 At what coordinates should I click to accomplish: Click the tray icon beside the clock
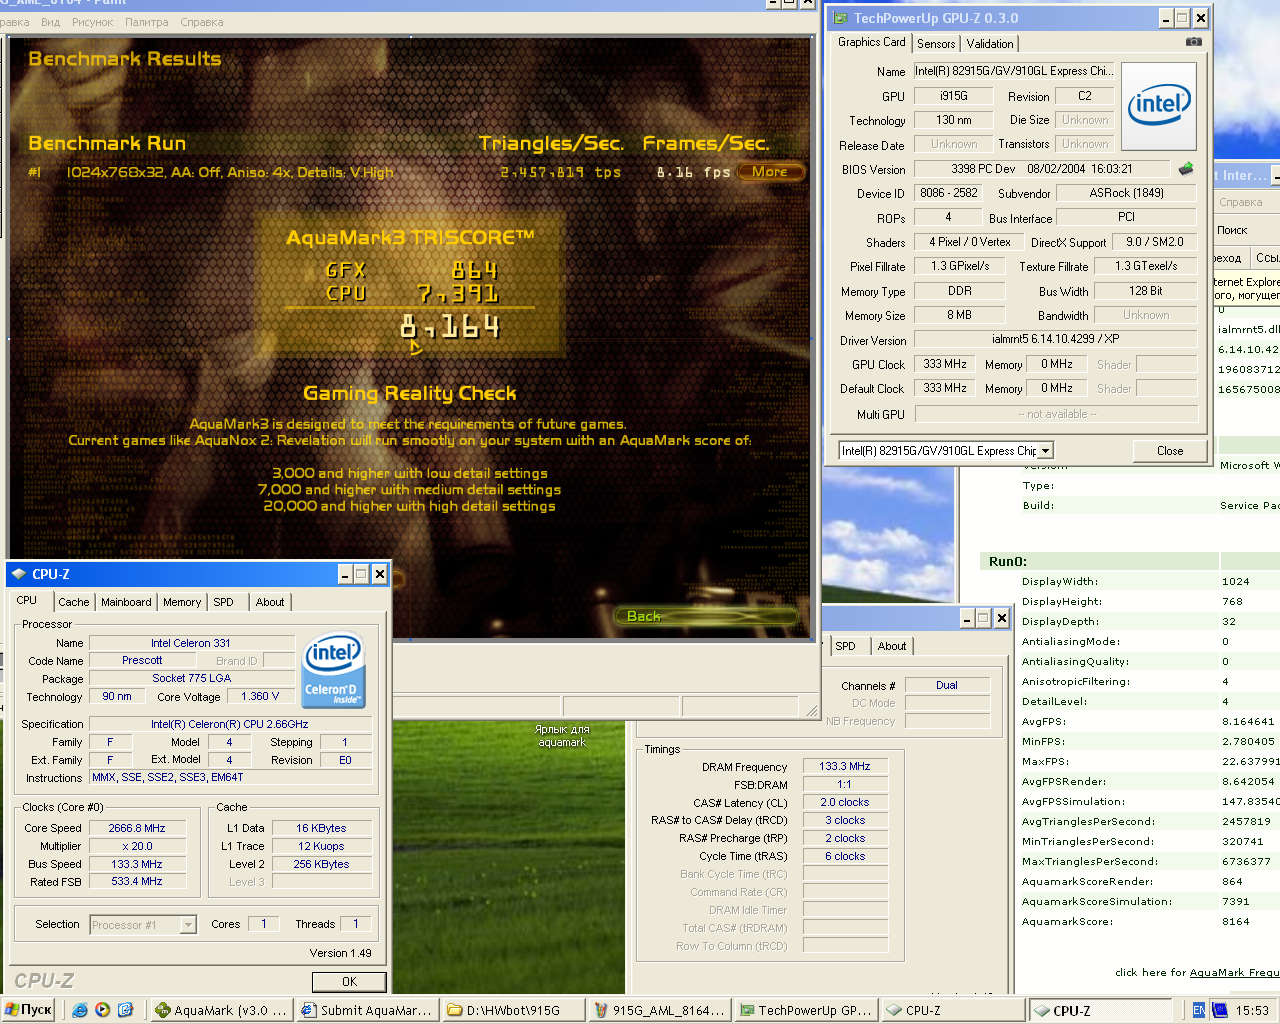tap(1220, 1010)
